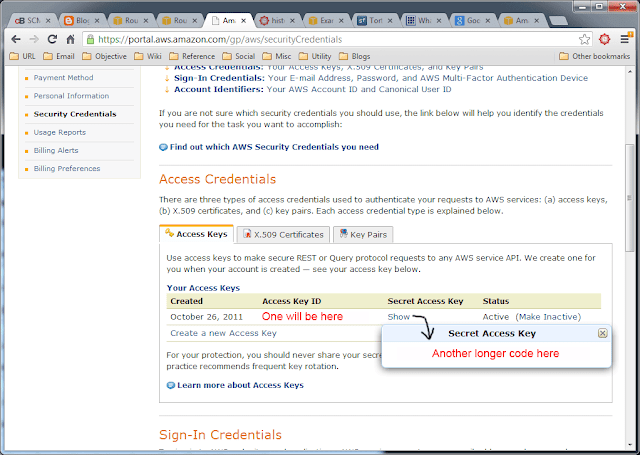Screen dimensions: 640x455
Task: Click Find out which AWS Security Credentials you need
Action: 274,147
